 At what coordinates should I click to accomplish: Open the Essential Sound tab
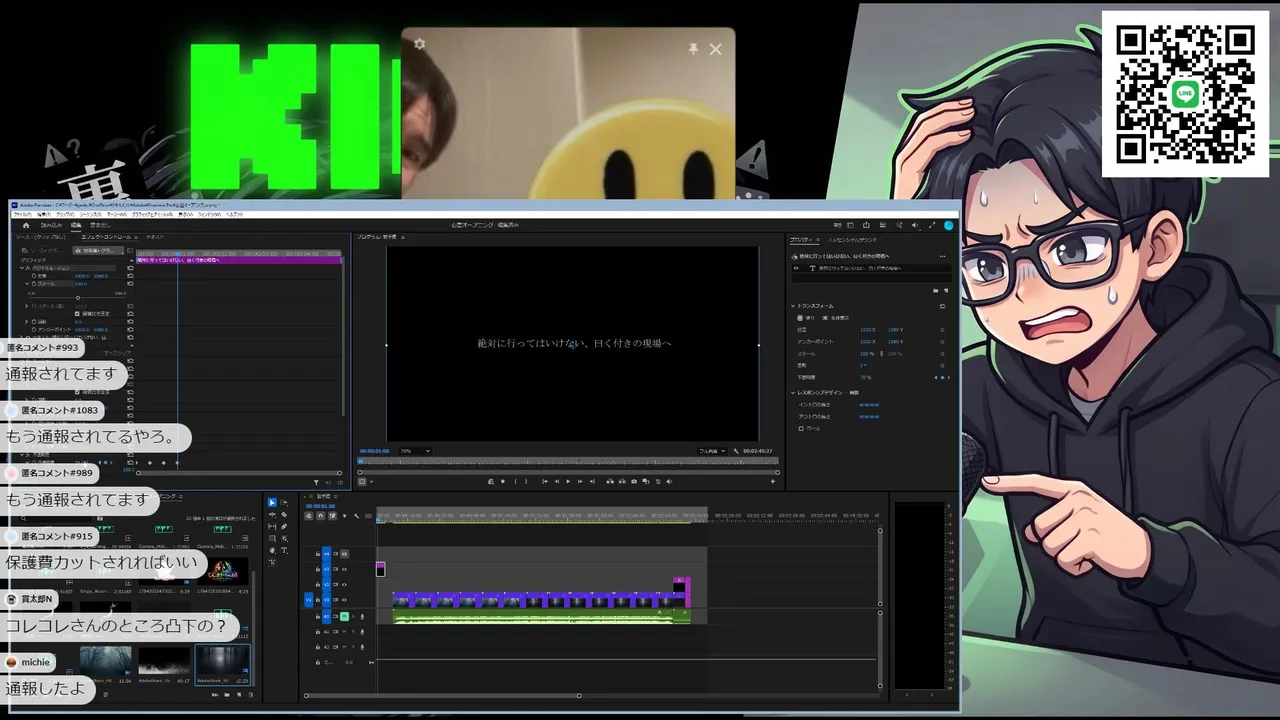tap(854, 240)
